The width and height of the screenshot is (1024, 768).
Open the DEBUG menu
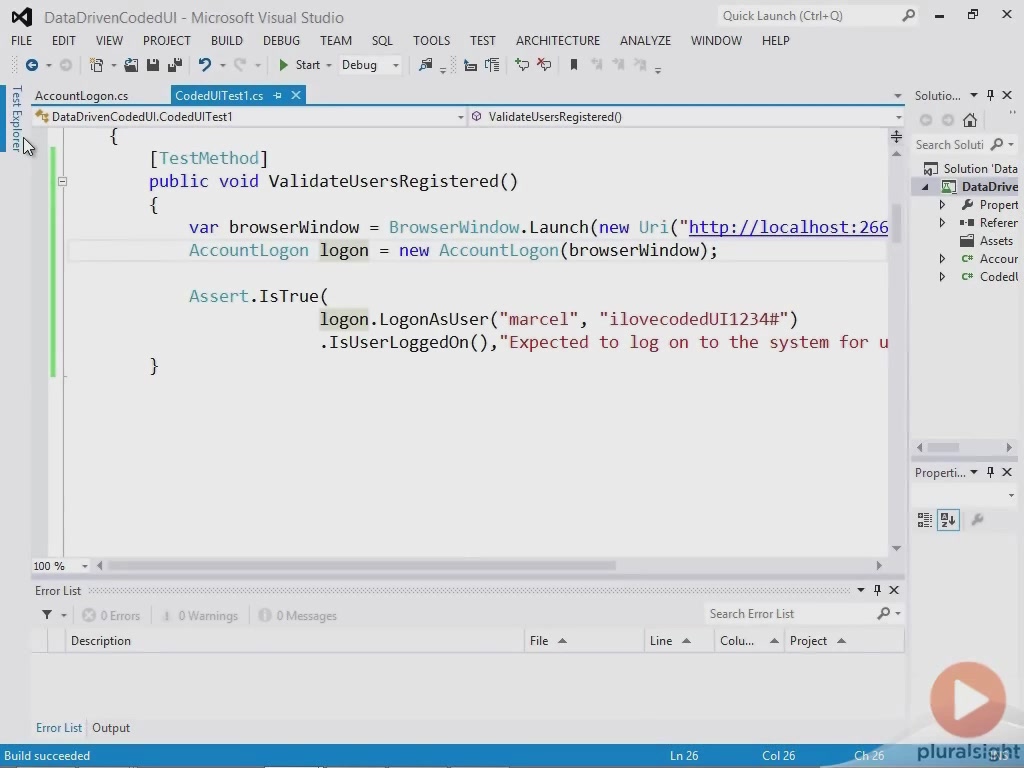281,40
